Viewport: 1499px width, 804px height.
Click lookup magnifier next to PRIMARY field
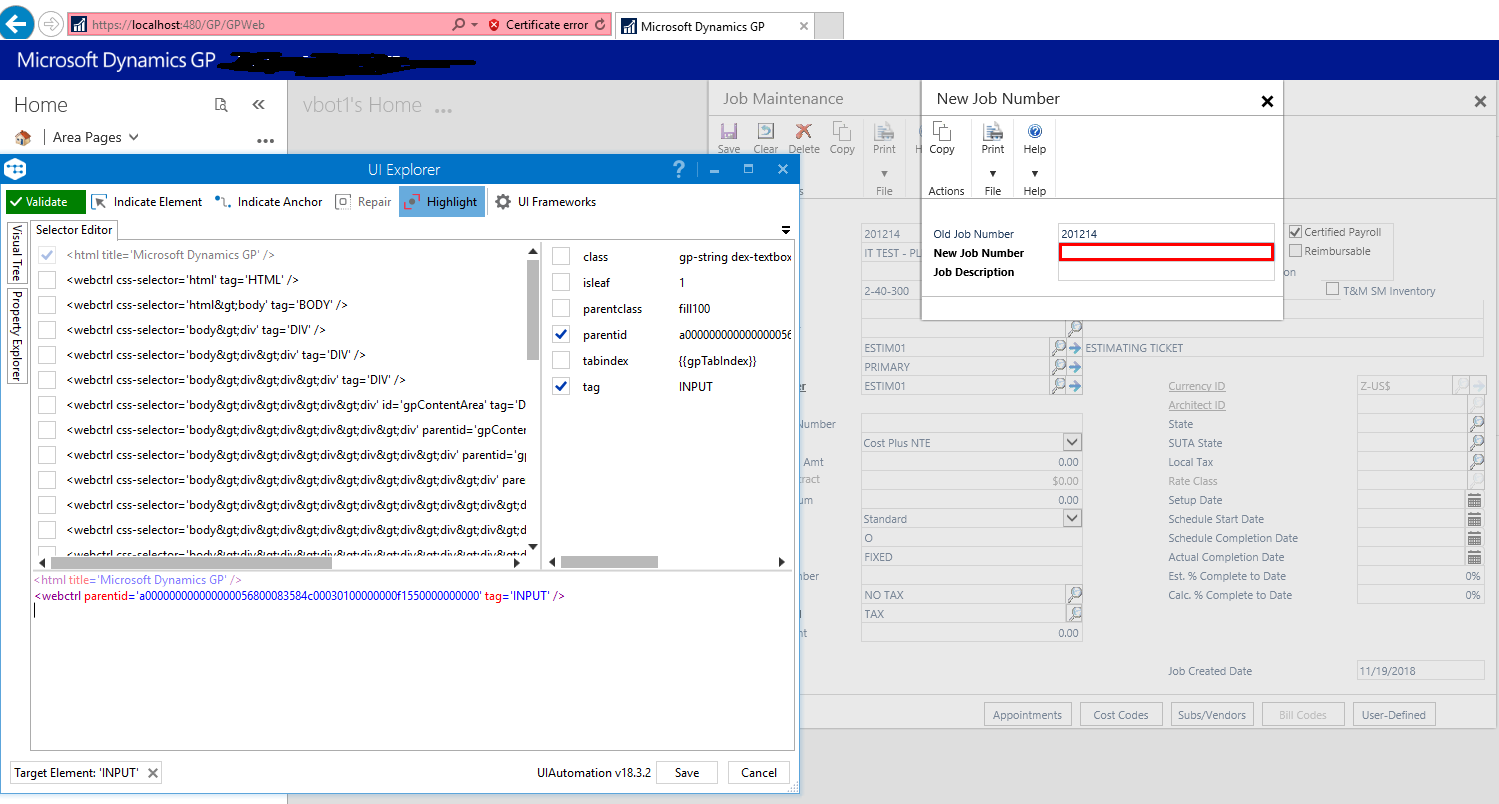click(x=1058, y=367)
